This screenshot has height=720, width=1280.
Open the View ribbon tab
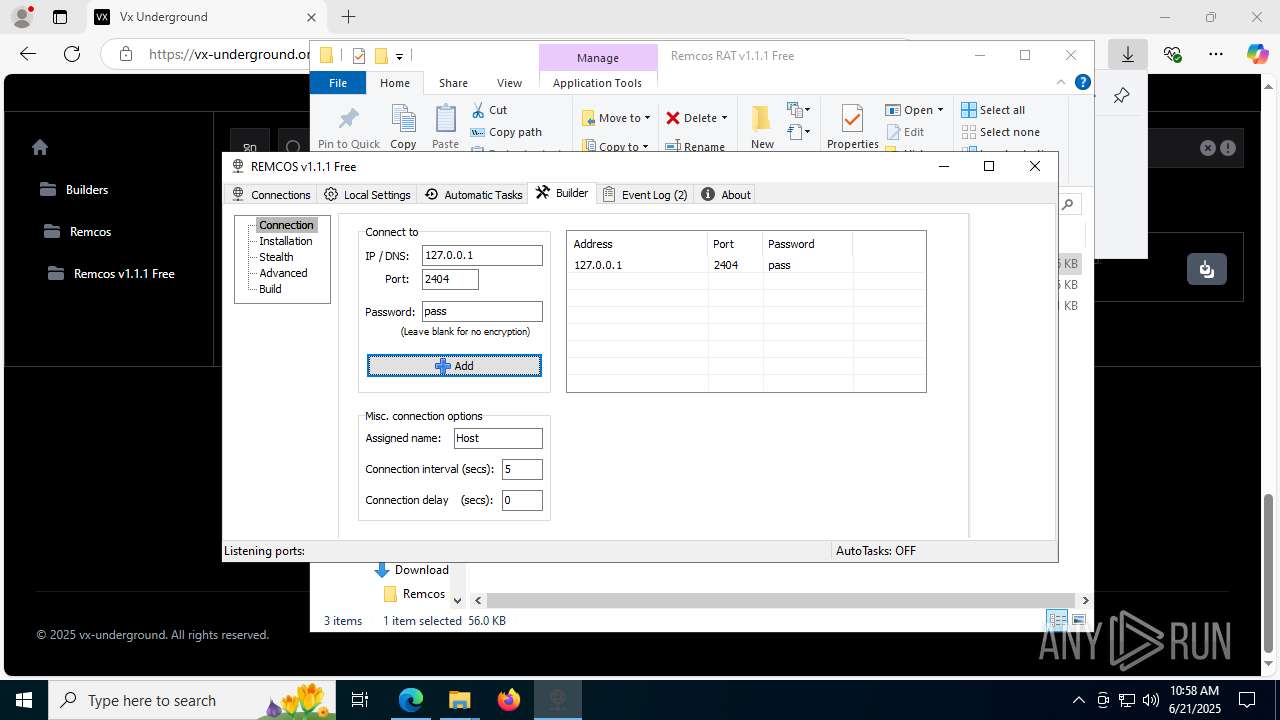[509, 83]
